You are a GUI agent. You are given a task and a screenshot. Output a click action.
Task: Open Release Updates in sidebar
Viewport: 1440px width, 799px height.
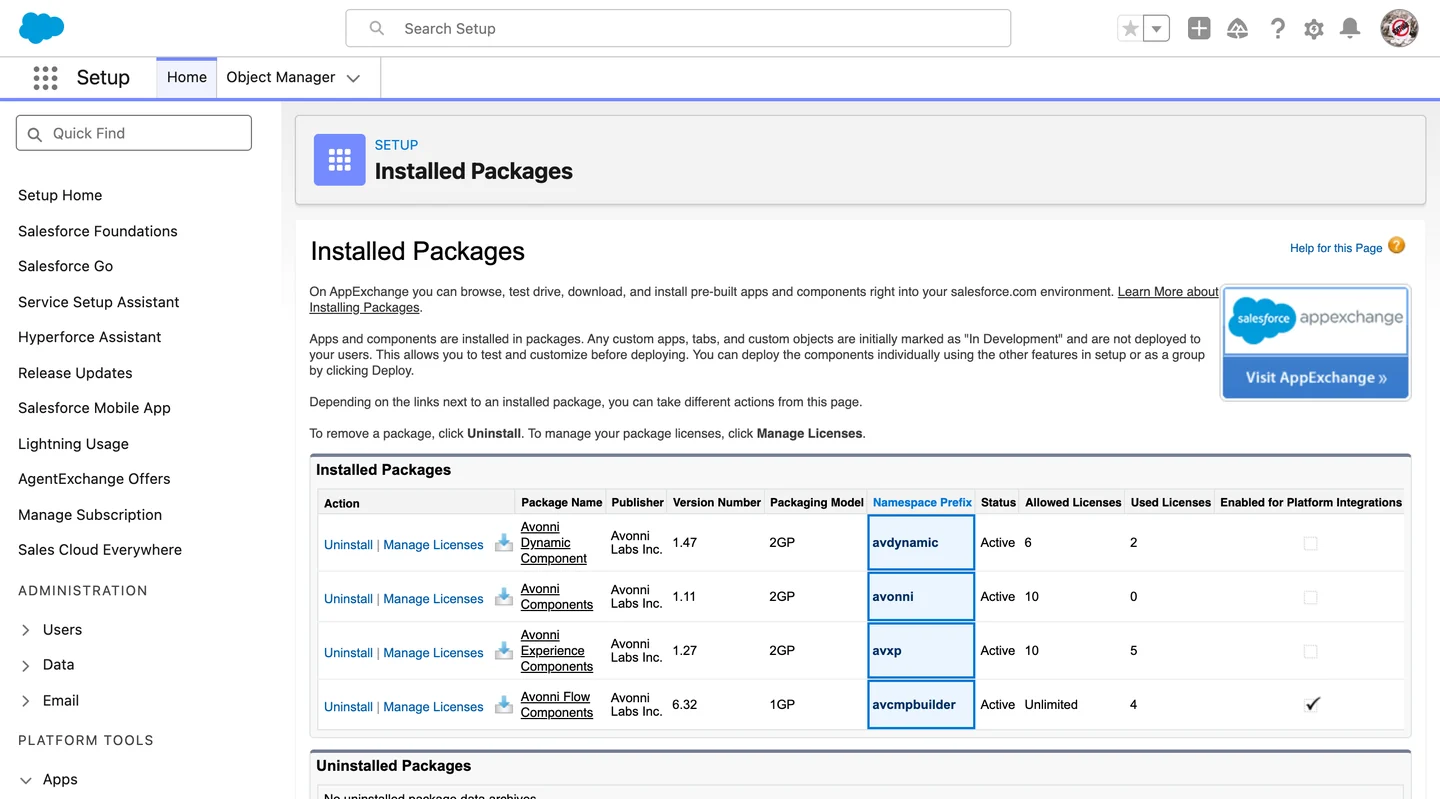pos(75,373)
